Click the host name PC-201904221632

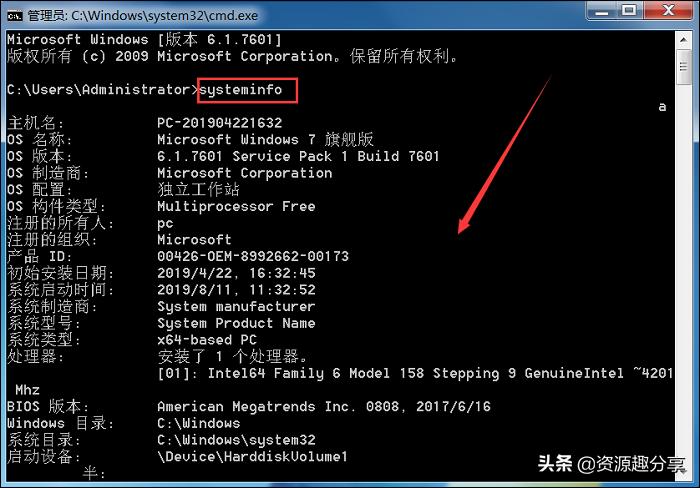220,123
